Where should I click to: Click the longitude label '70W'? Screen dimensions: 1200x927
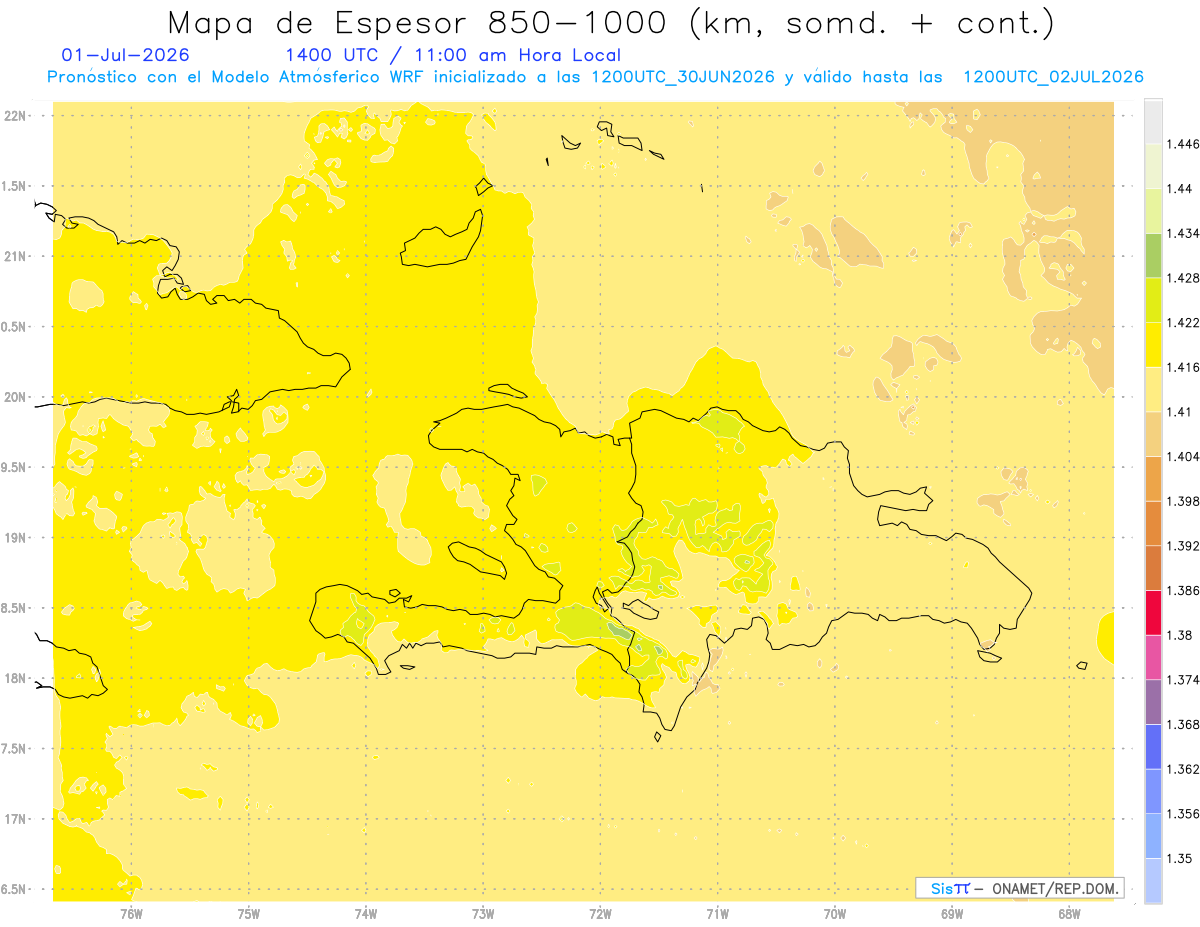pyautogui.click(x=834, y=913)
